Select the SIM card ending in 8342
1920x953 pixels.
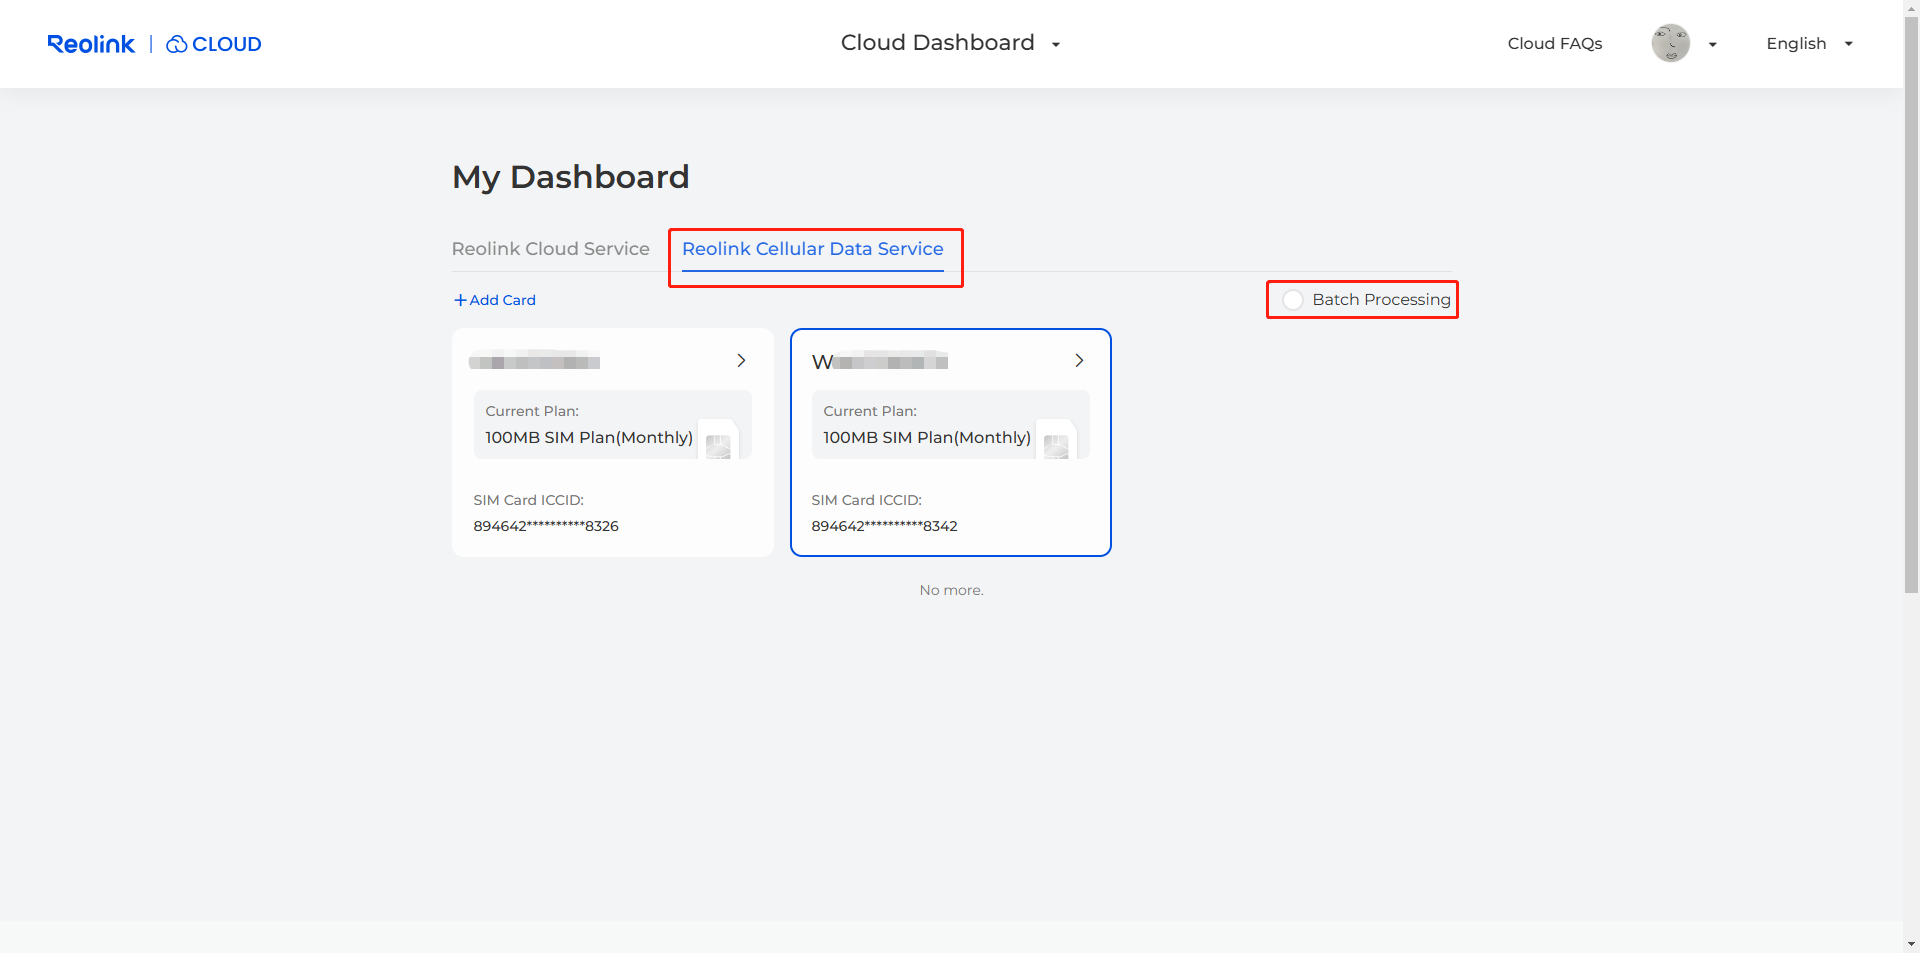pyautogui.click(x=951, y=443)
